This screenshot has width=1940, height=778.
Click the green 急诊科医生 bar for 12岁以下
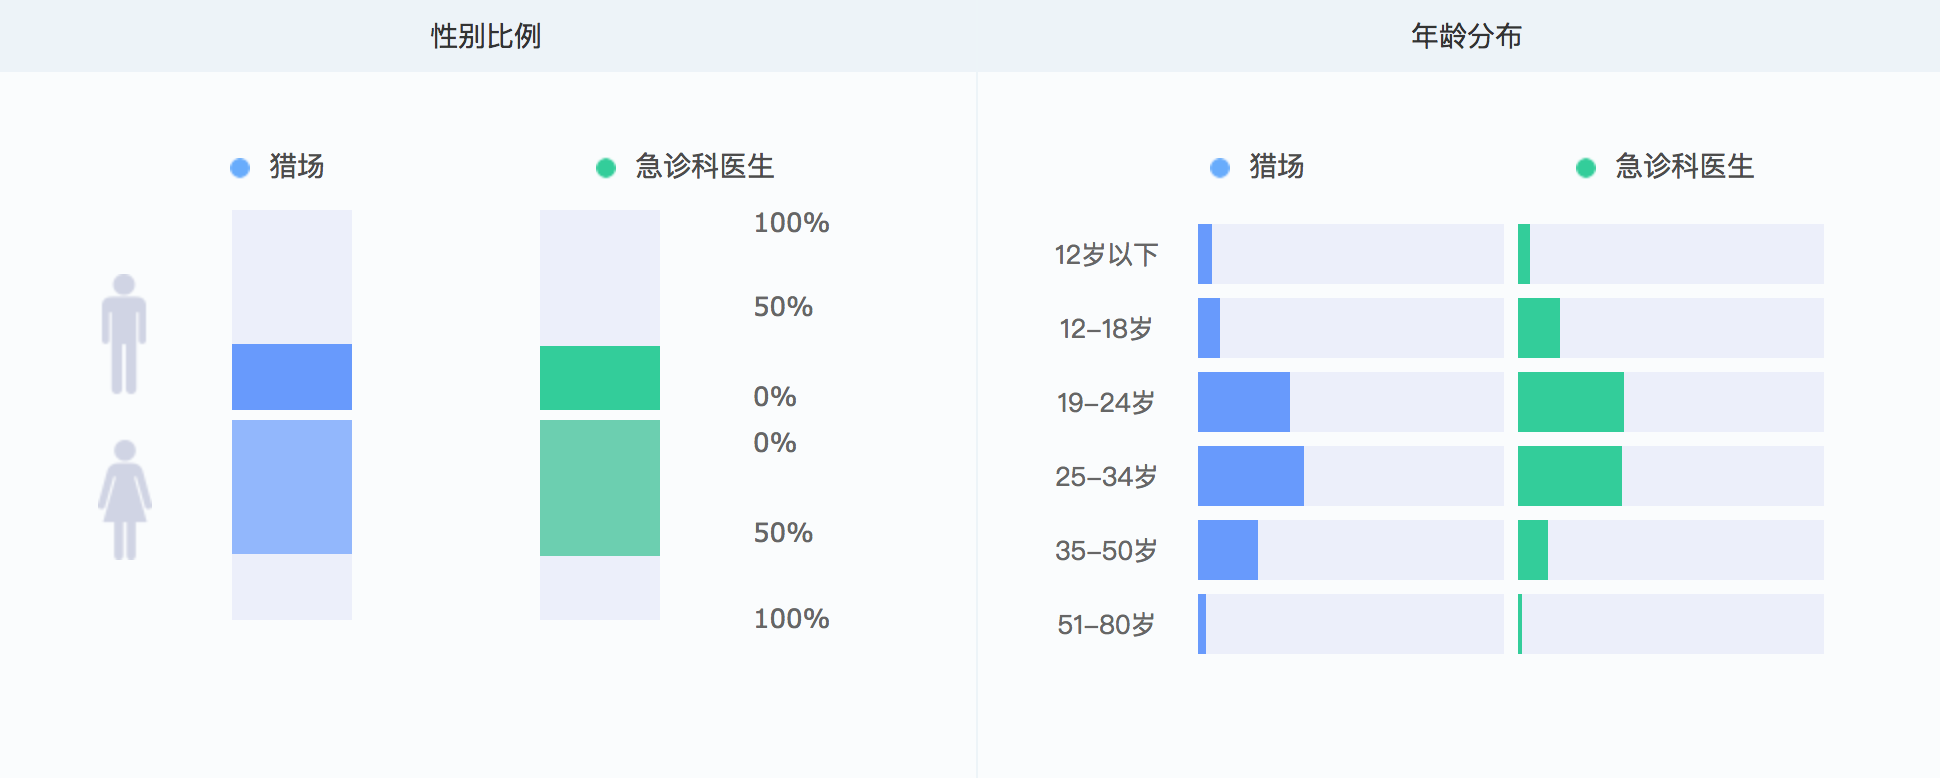(x=1524, y=254)
